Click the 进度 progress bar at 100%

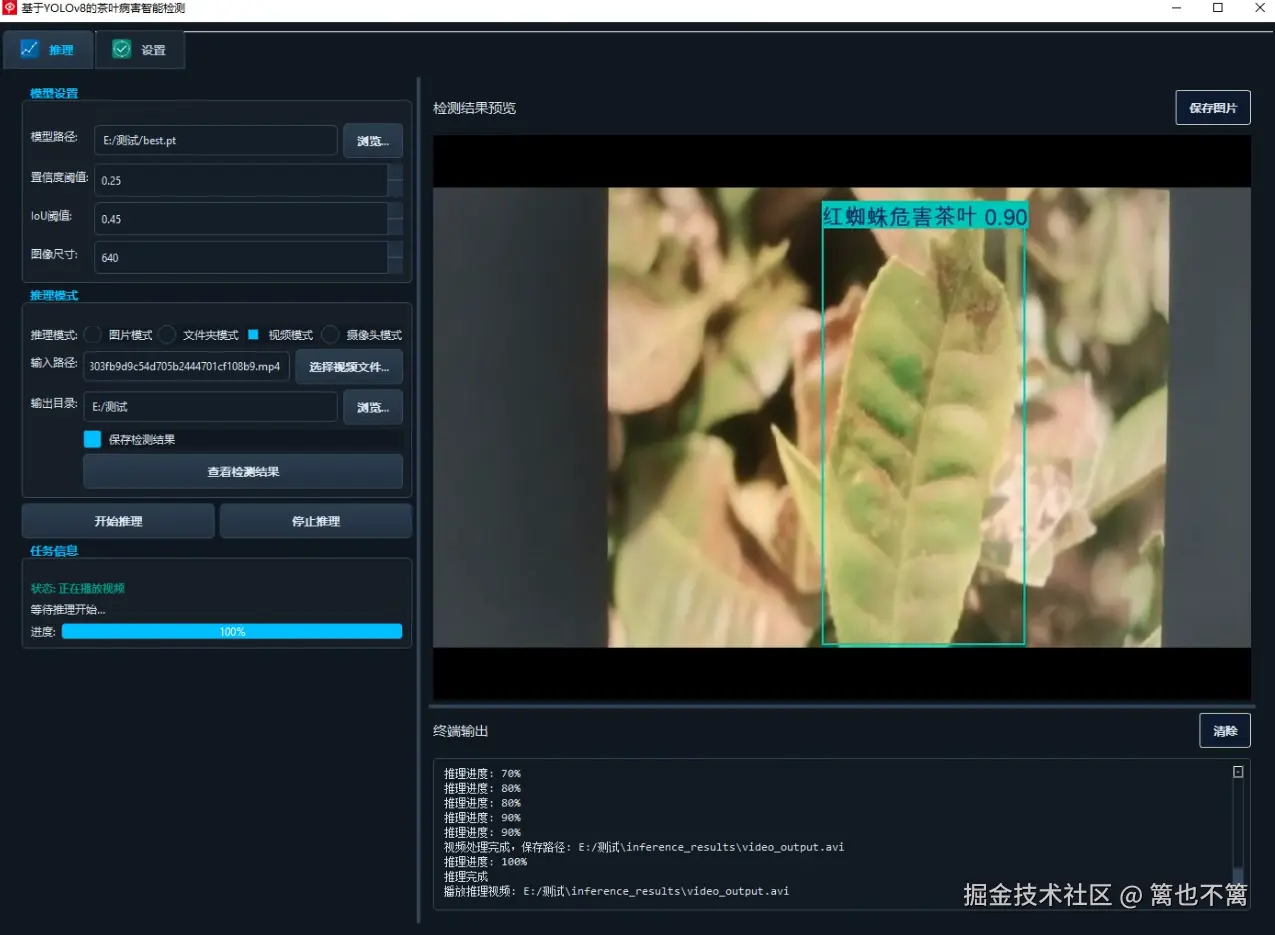click(x=232, y=632)
